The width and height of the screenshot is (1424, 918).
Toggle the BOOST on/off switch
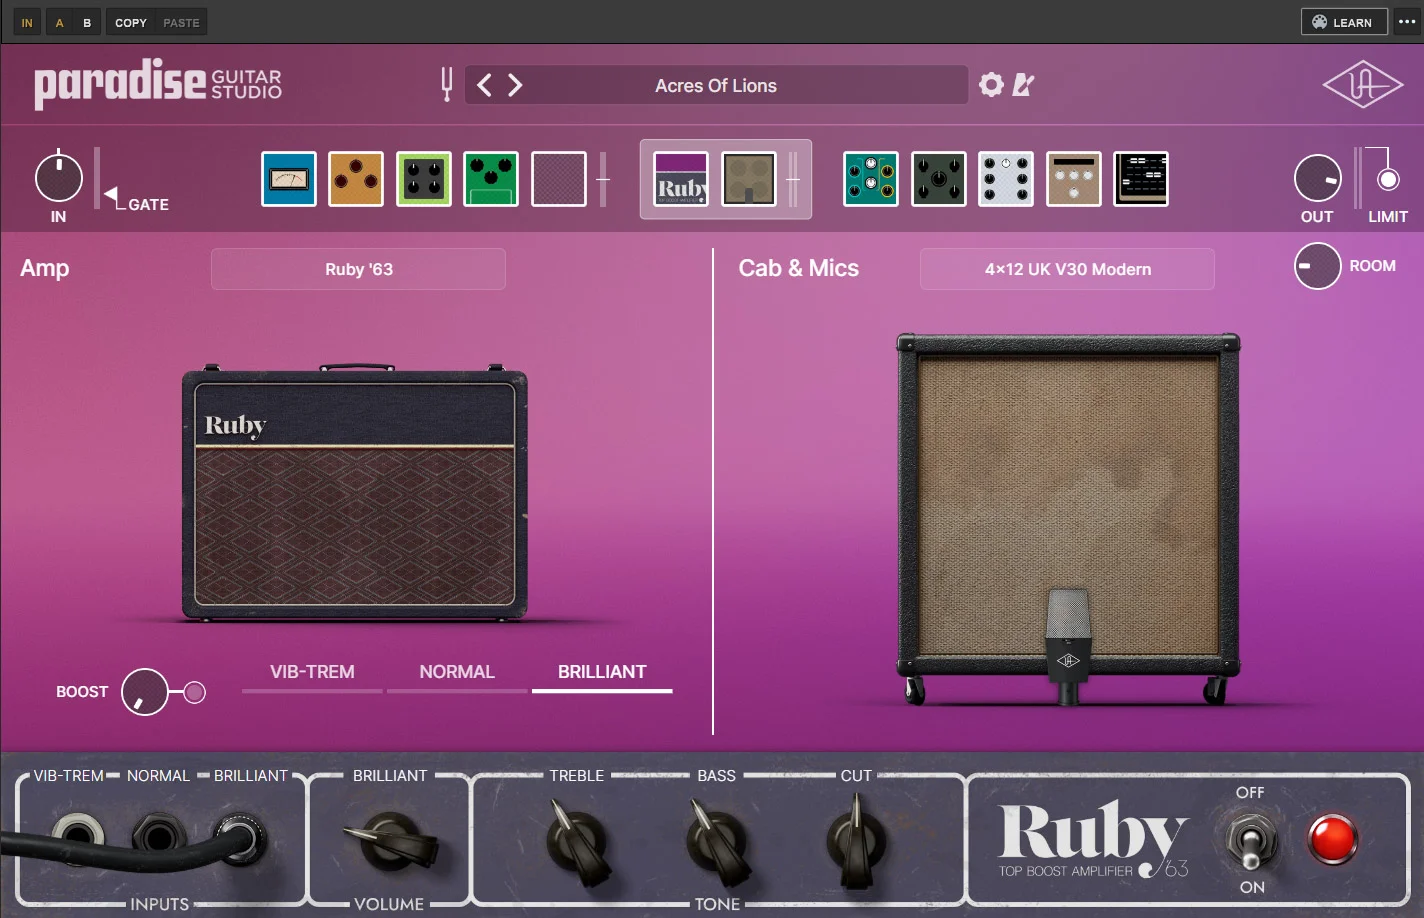(195, 692)
